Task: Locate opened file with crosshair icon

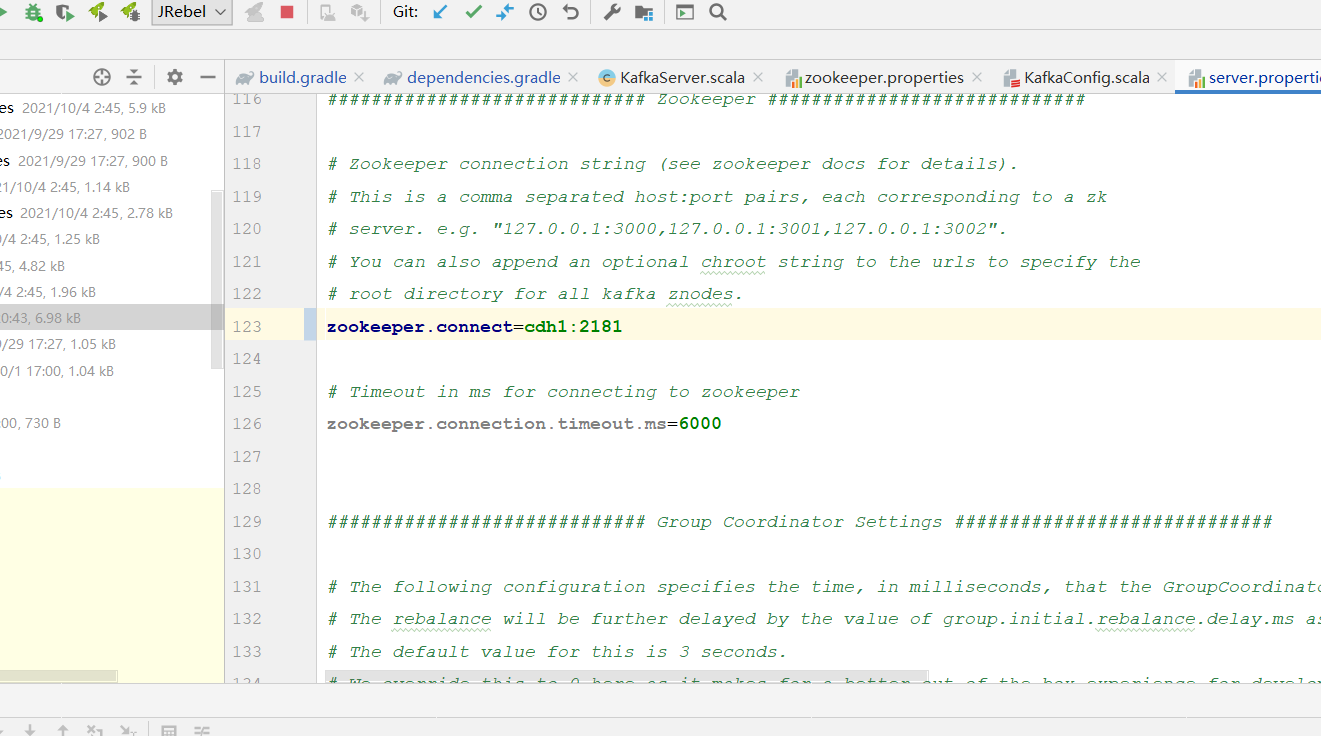Action: pyautogui.click(x=102, y=77)
